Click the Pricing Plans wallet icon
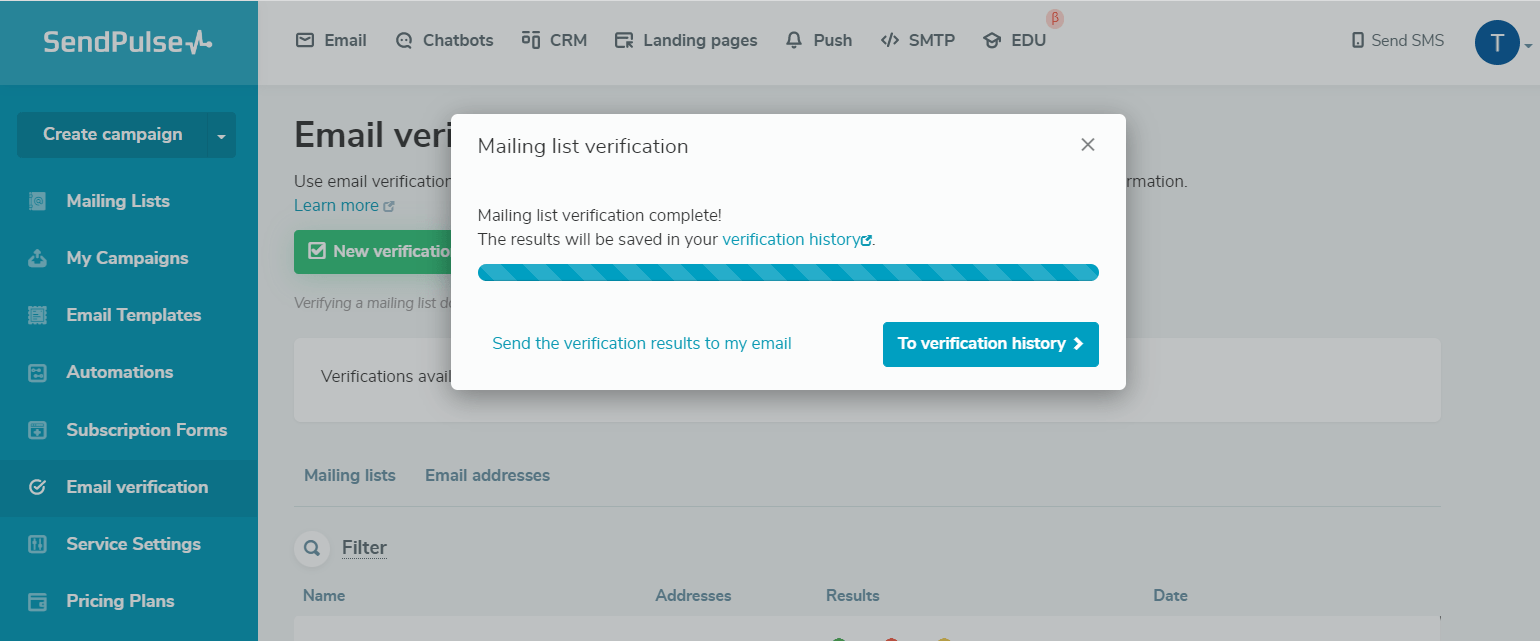 click(x=37, y=601)
